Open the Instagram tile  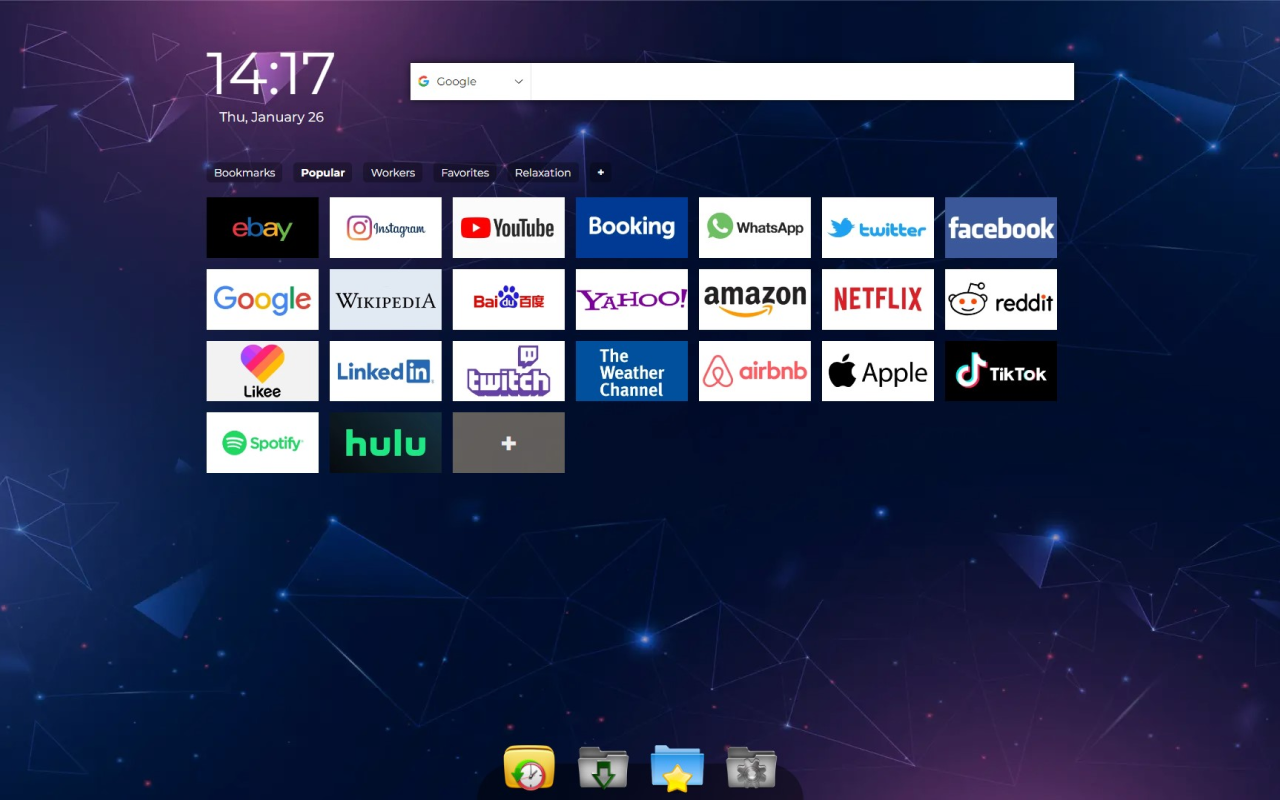385,227
